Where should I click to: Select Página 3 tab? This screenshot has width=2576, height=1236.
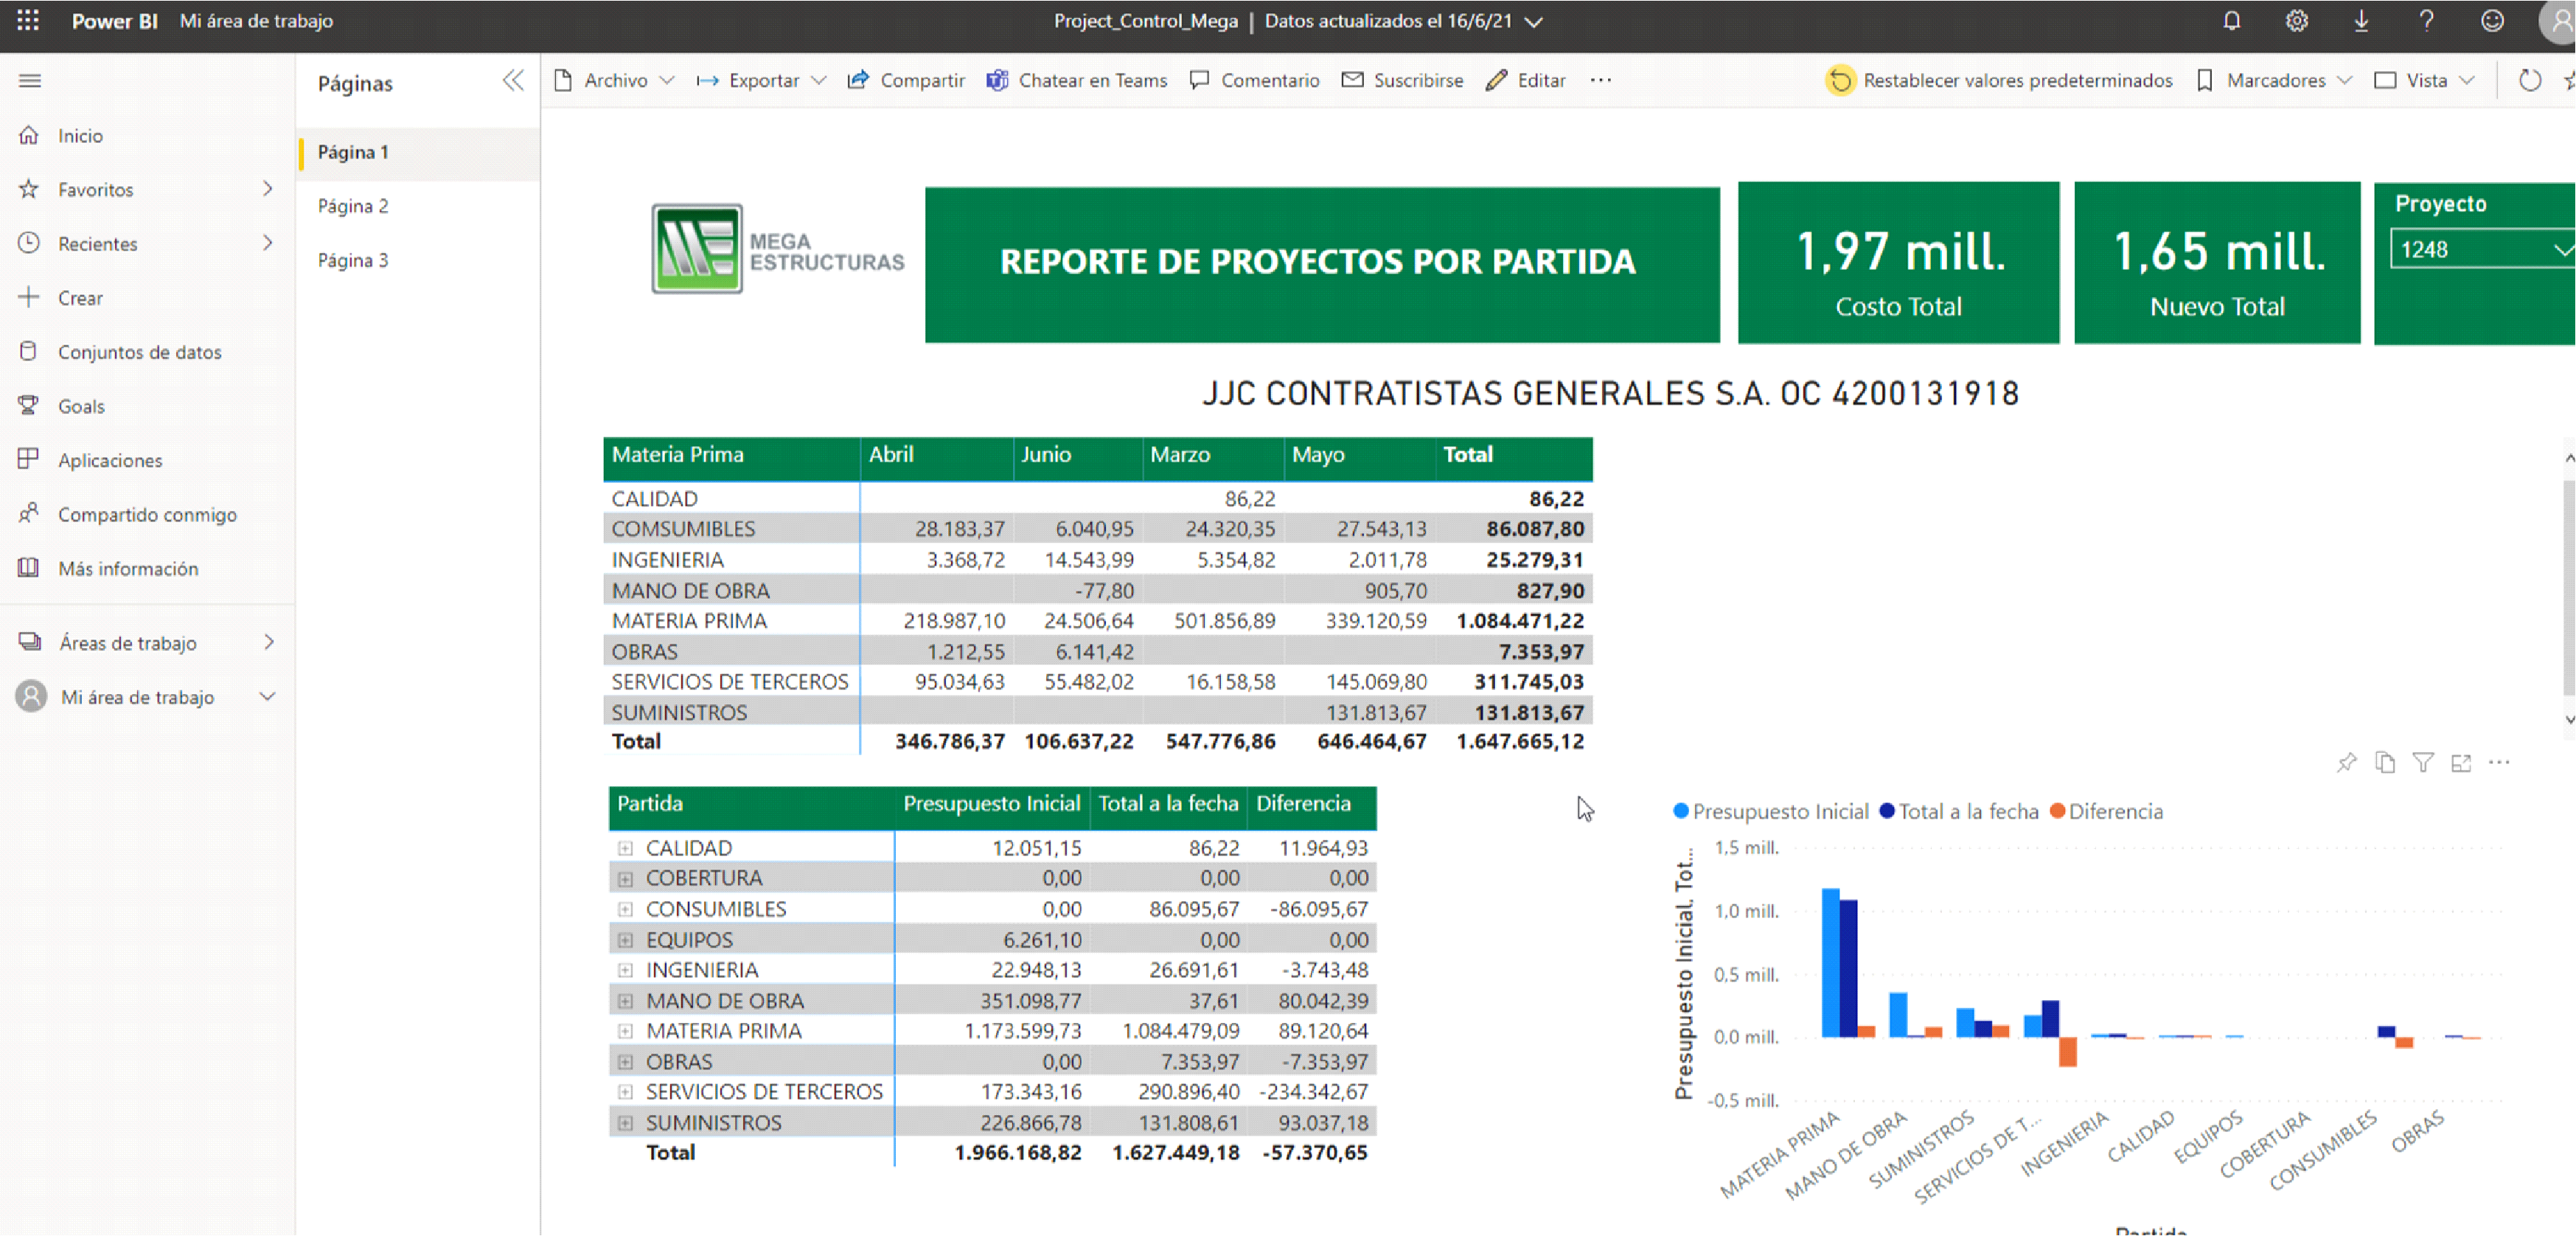418,260
